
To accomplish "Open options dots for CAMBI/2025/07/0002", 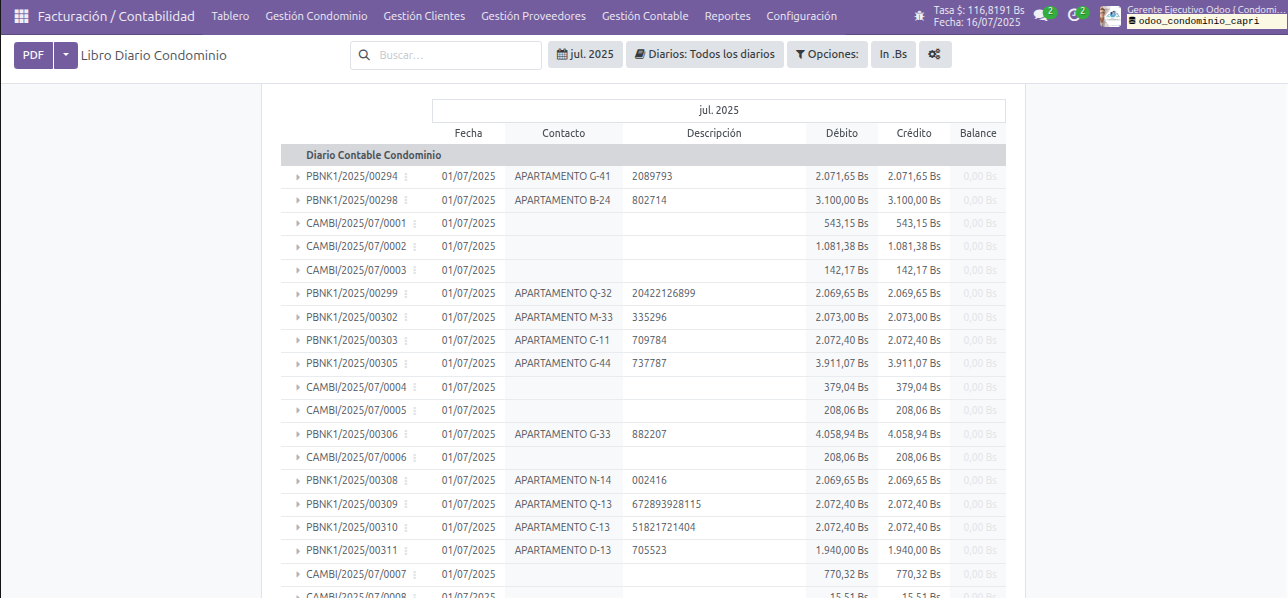I will 414,246.
